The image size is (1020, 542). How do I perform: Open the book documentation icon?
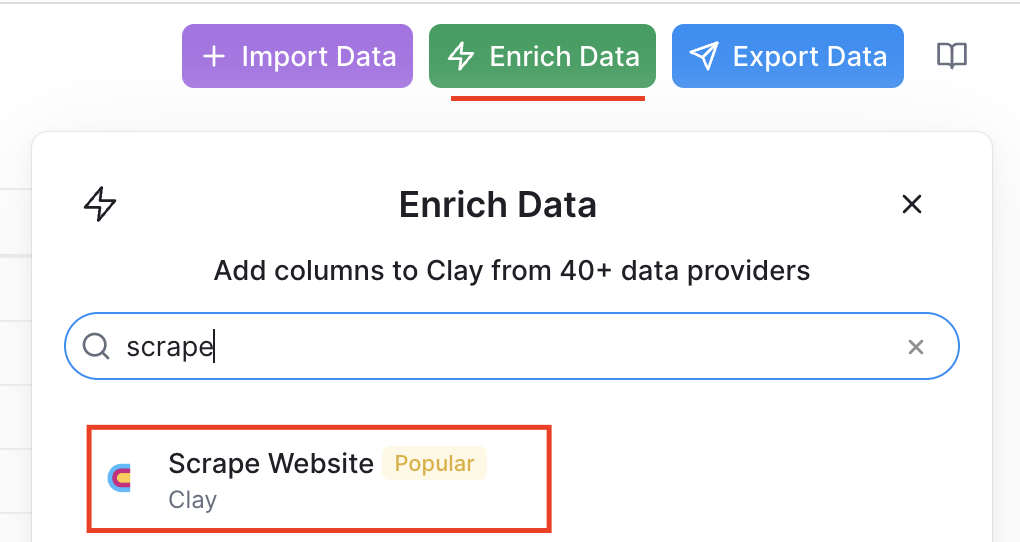pos(952,56)
